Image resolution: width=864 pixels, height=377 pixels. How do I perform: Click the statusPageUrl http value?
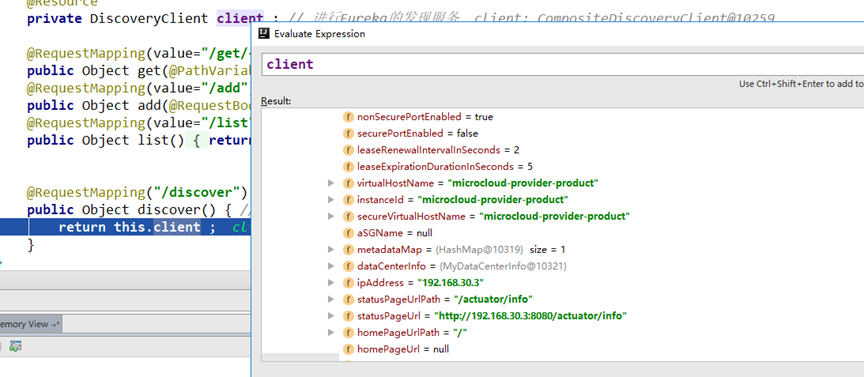[531, 316]
